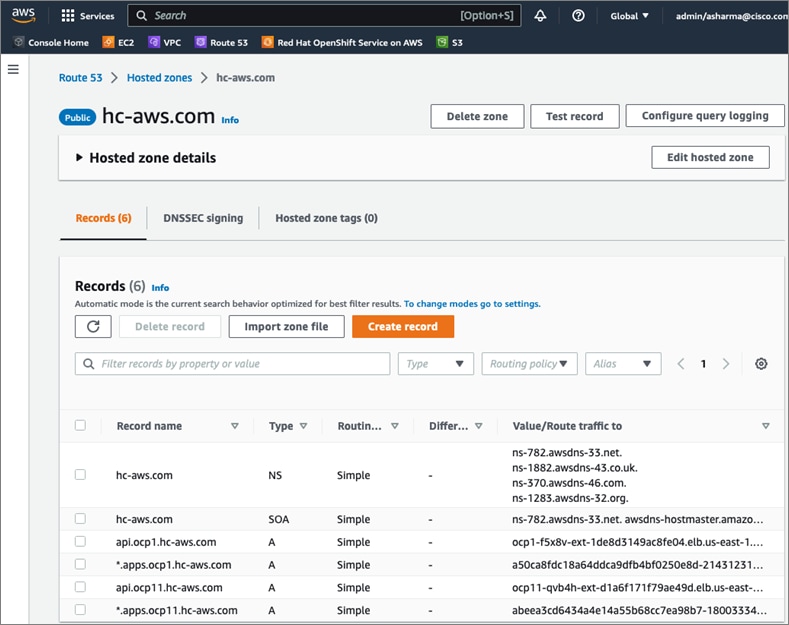789x625 pixels.
Task: Sort by Routing policy column arrow
Action: tap(395, 426)
